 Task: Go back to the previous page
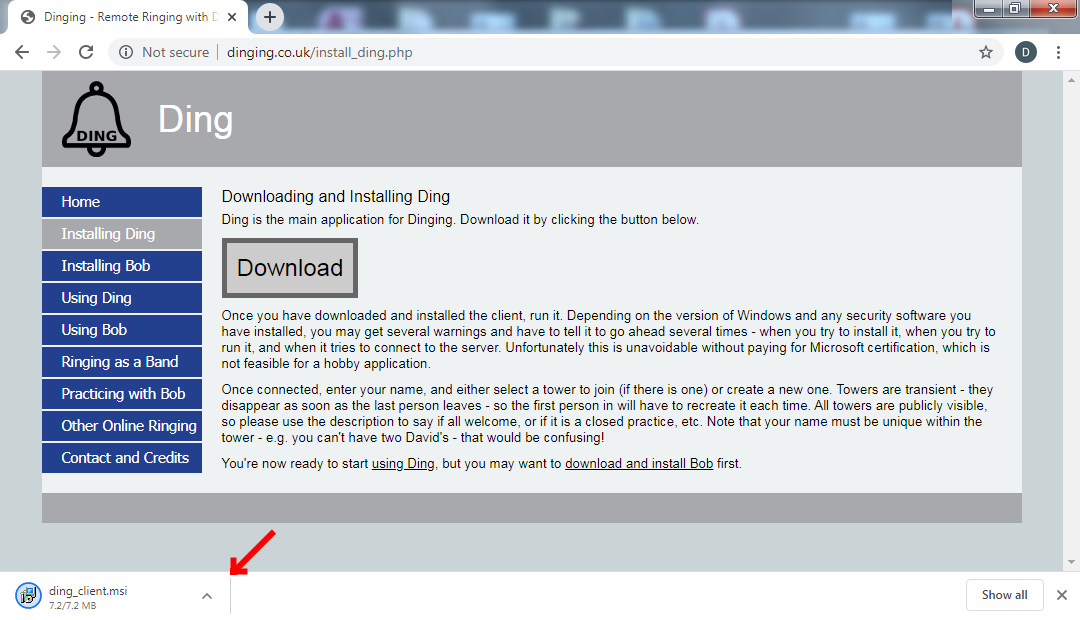click(x=22, y=52)
